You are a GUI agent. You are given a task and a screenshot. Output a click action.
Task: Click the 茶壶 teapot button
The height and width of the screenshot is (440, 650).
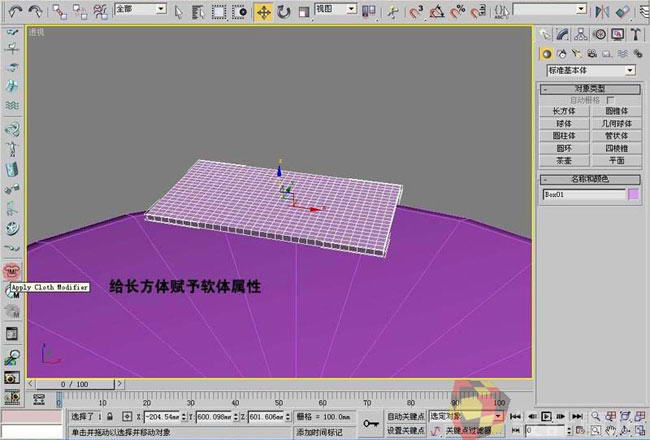coord(564,160)
